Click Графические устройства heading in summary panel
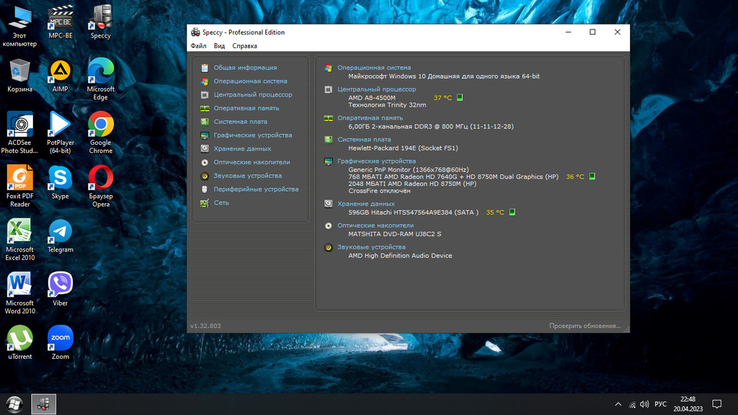Viewport: 738px width, 415px height. click(377, 161)
